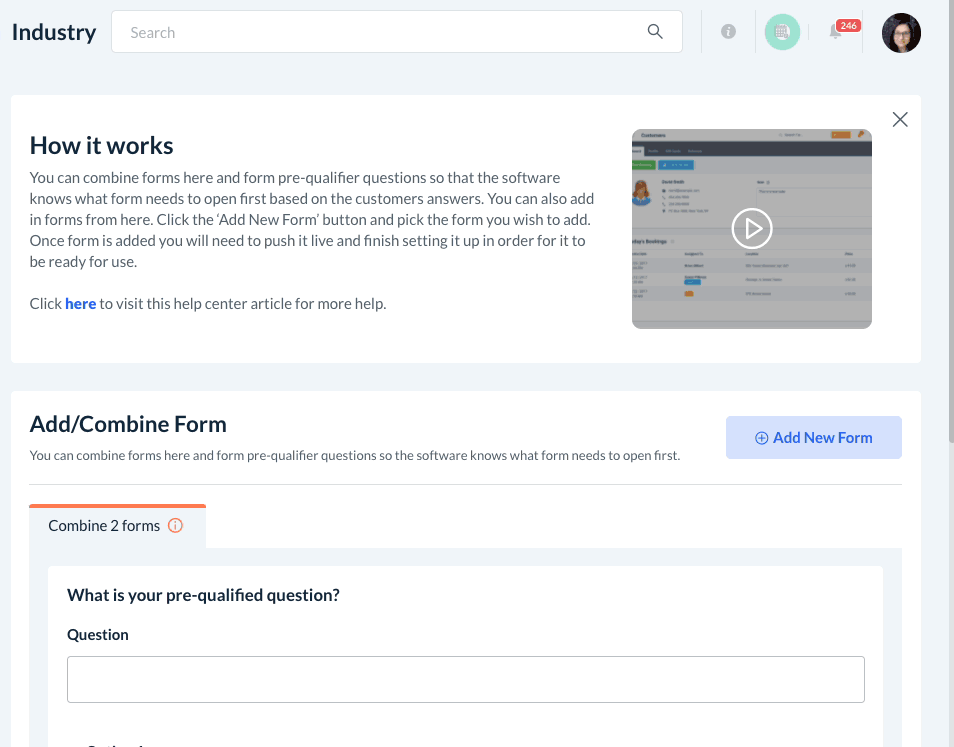This screenshot has height=747, width=954.
Task: Open the notifications bell
Action: click(x=835, y=33)
